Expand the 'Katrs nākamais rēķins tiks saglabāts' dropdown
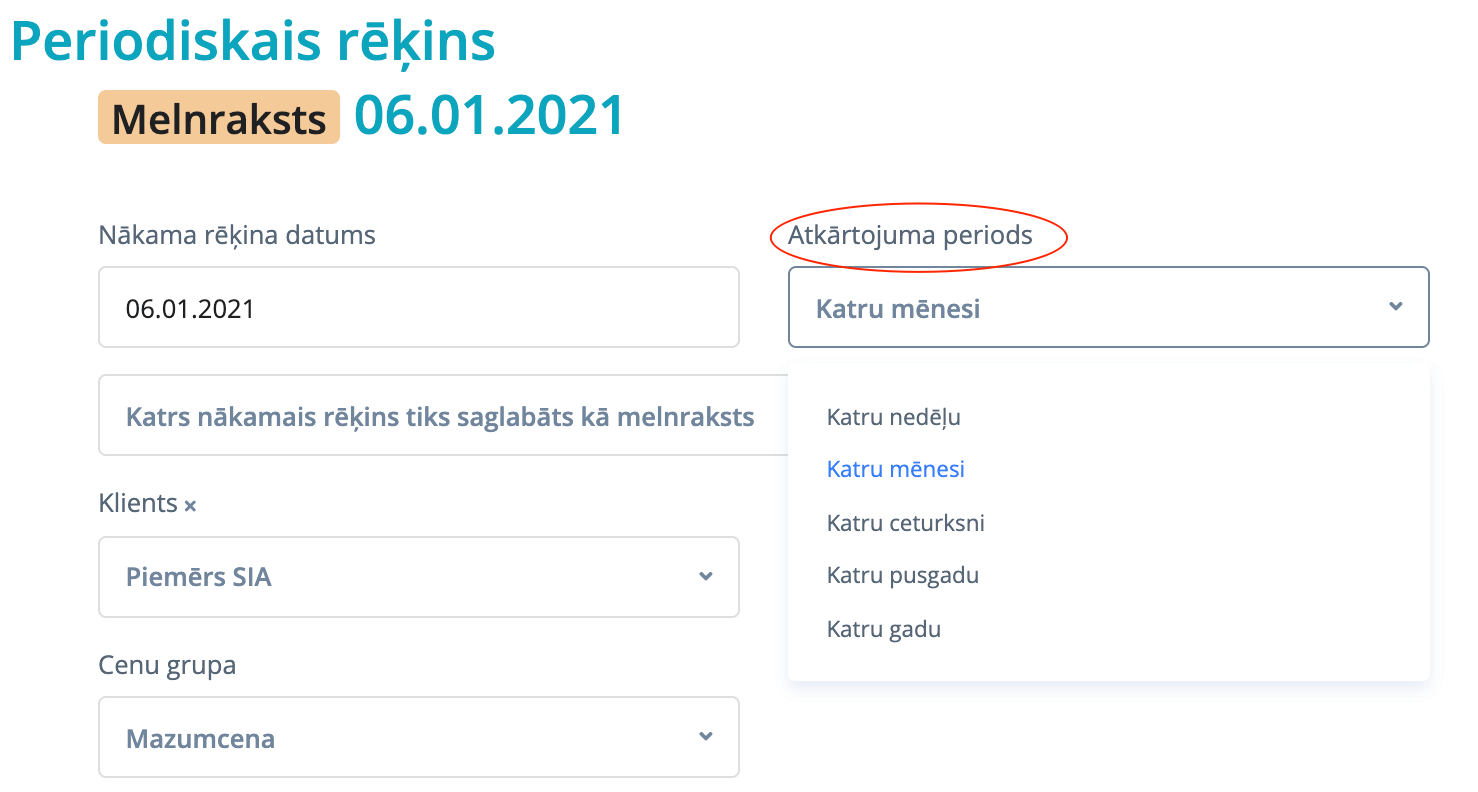Screen dimensions: 1478x792 coord(440,416)
